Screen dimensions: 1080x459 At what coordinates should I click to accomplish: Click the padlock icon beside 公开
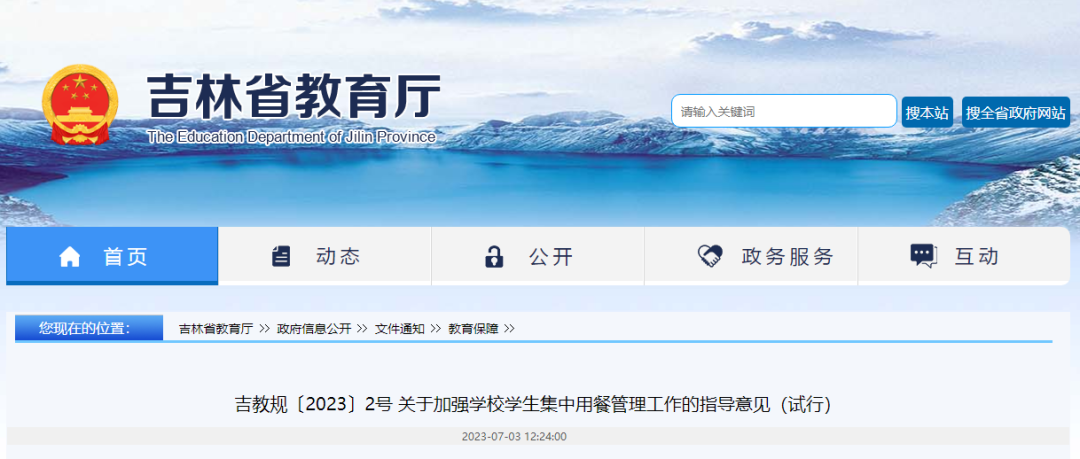pyautogui.click(x=494, y=256)
